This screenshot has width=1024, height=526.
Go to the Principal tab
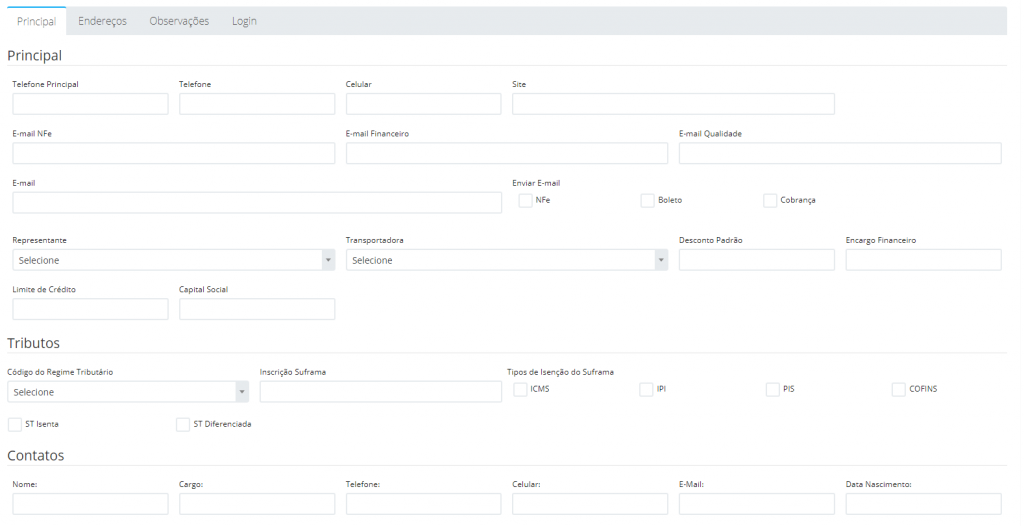coord(37,21)
